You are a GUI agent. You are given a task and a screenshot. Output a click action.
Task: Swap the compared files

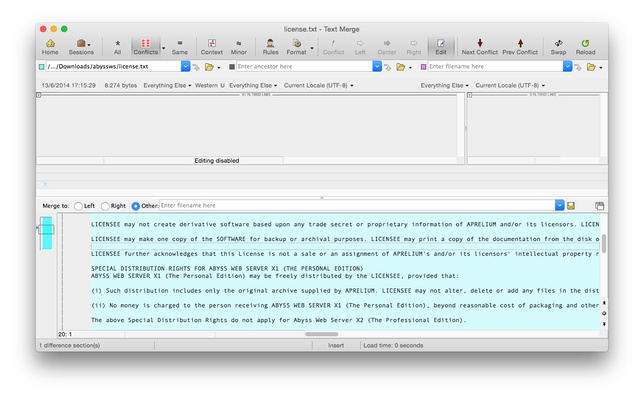pyautogui.click(x=558, y=47)
